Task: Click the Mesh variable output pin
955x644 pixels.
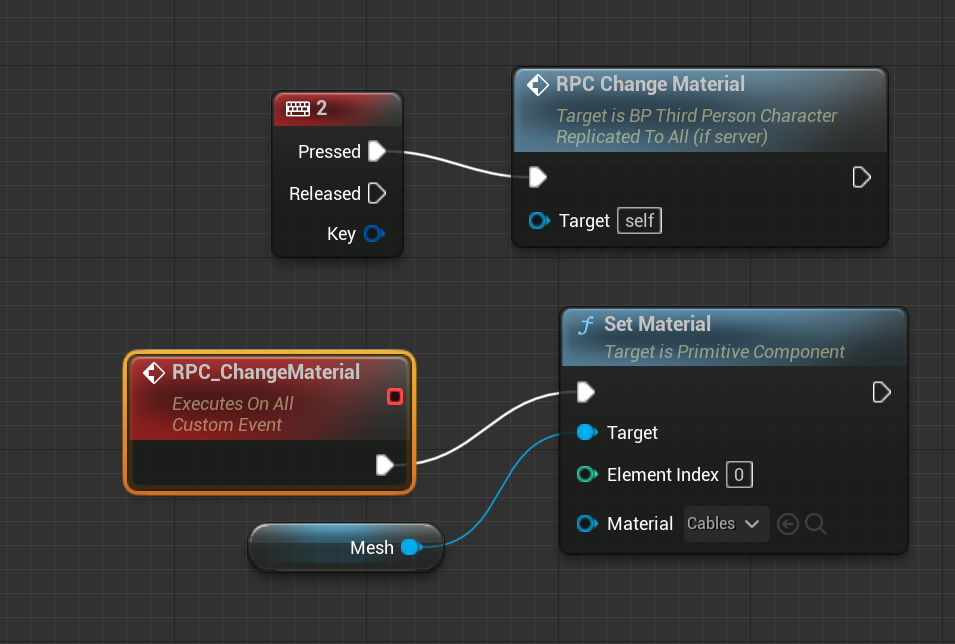Action: pos(412,547)
